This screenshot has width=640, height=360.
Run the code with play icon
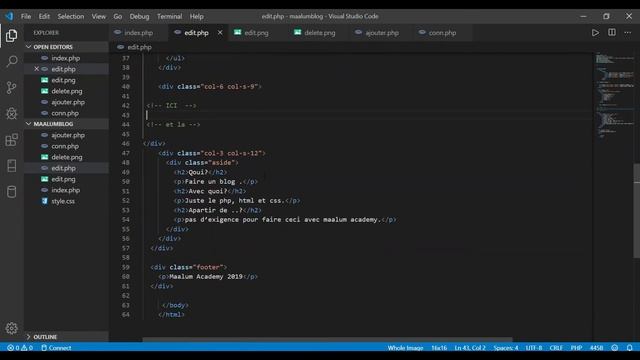click(x=595, y=33)
